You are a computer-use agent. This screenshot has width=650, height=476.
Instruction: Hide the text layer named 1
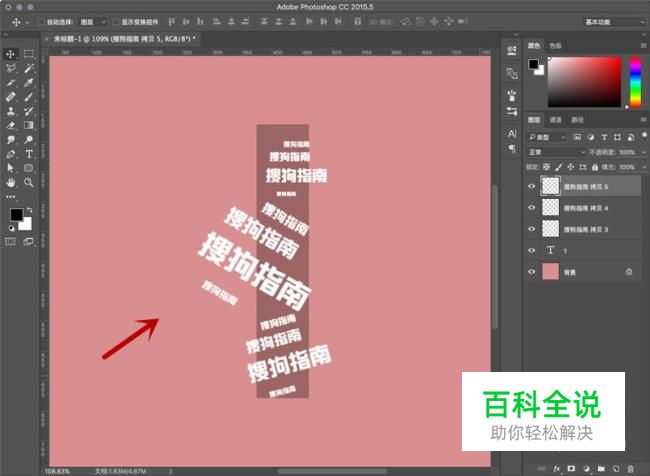pos(531,250)
